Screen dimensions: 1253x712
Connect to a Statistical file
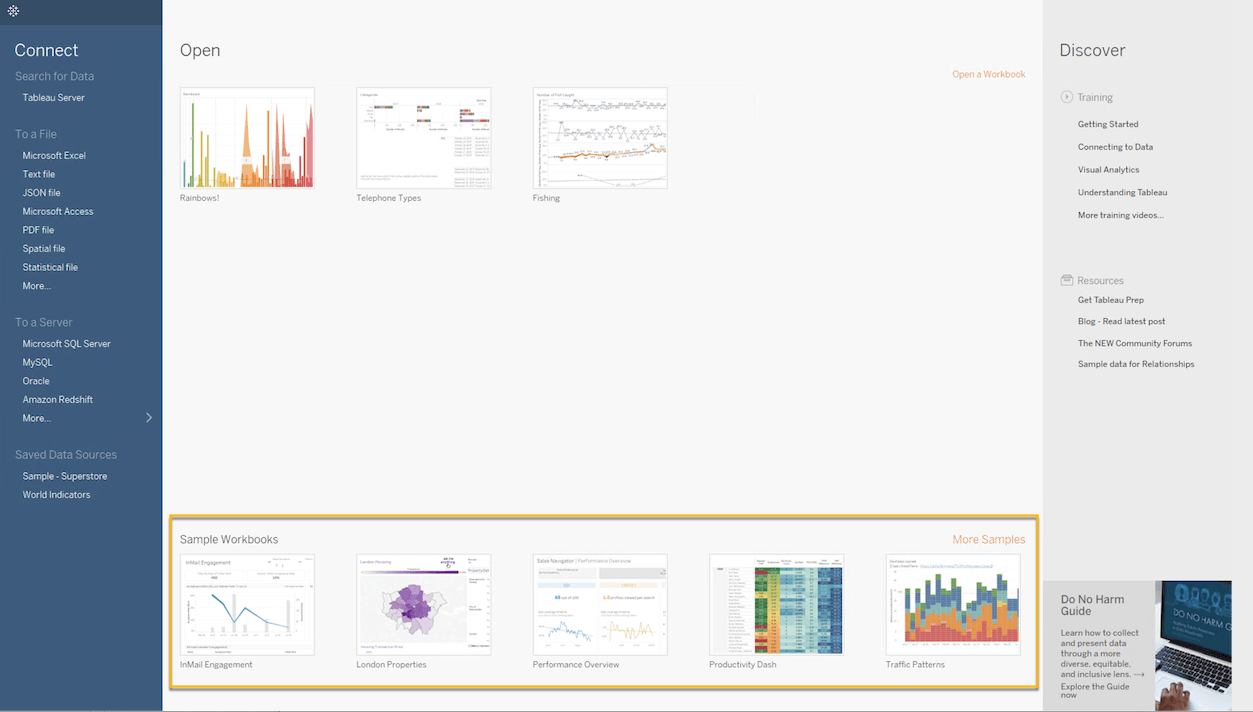50,268
